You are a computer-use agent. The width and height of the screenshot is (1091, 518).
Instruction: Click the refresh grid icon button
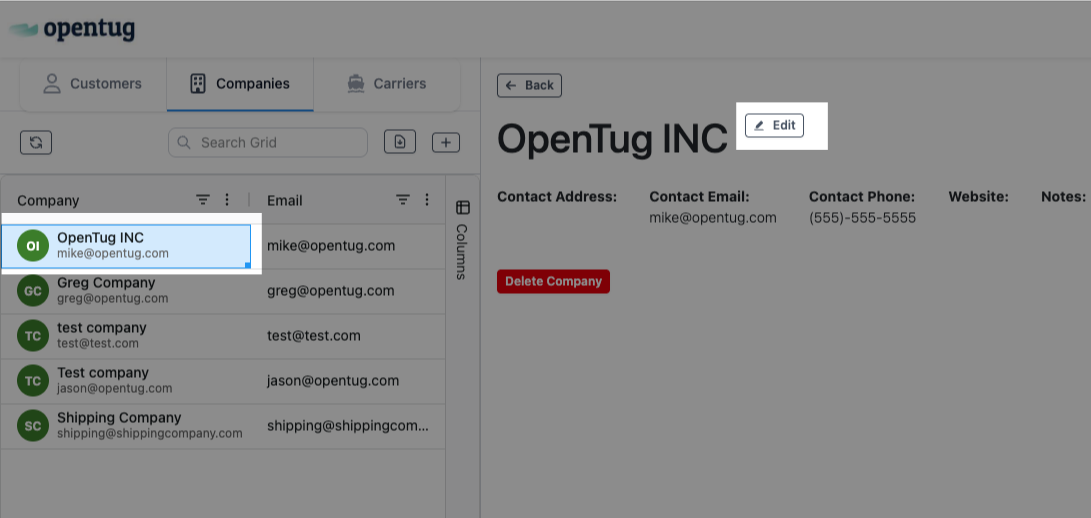point(36,142)
